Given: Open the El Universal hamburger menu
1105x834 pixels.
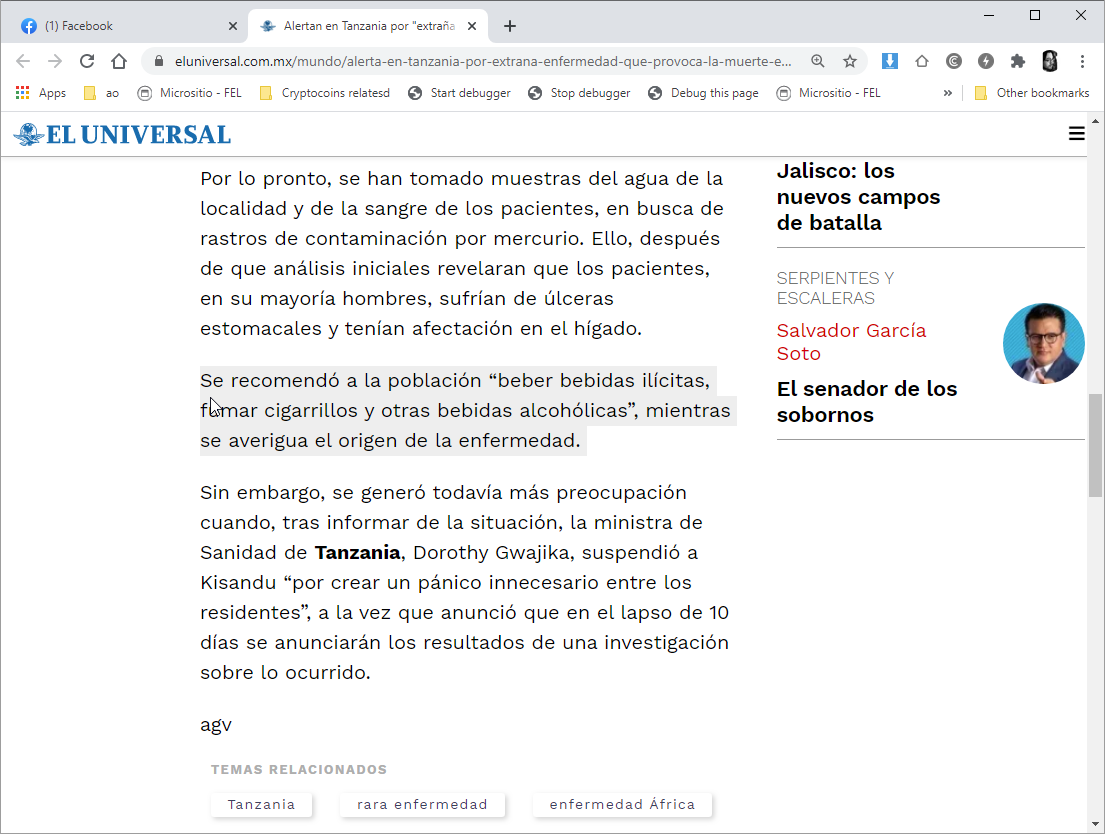Looking at the screenshot, I should 1076,134.
